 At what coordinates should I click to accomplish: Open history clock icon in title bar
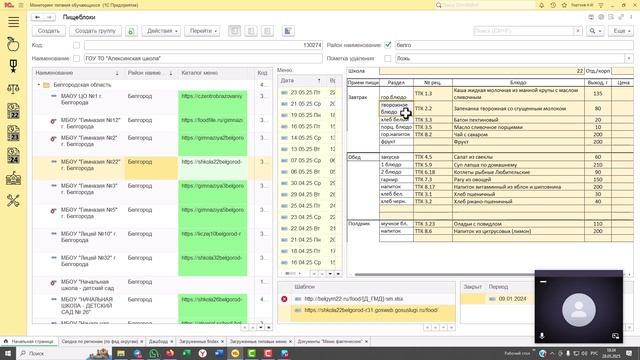point(553,5)
